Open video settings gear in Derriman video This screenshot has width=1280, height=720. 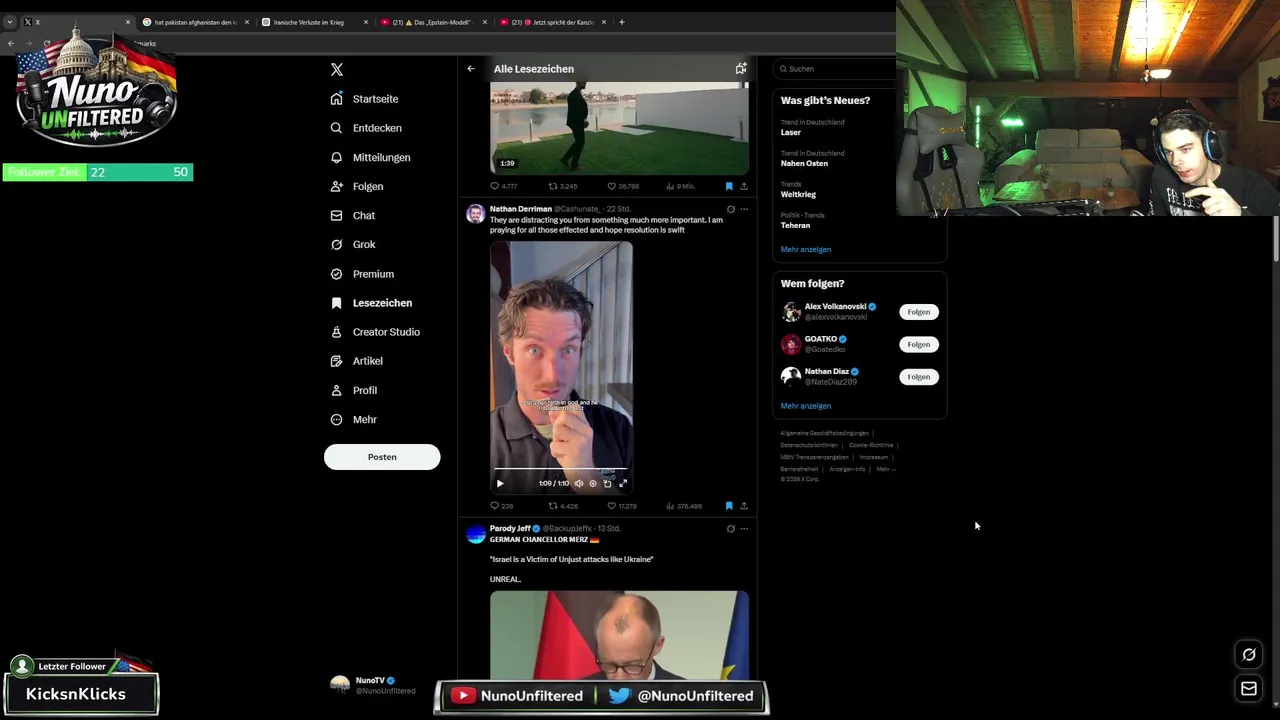[592, 484]
